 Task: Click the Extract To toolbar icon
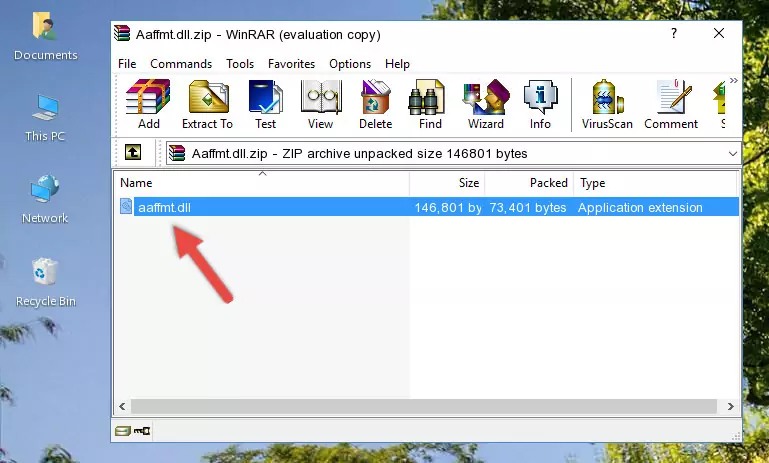[x=207, y=104]
